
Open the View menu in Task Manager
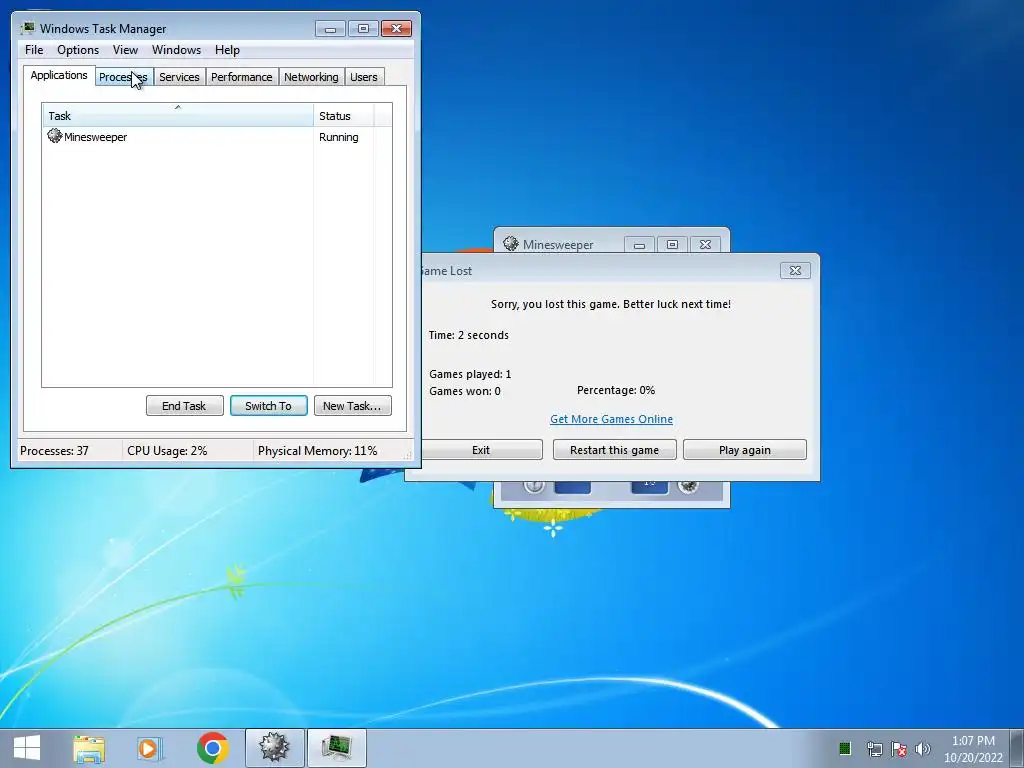[x=125, y=50]
